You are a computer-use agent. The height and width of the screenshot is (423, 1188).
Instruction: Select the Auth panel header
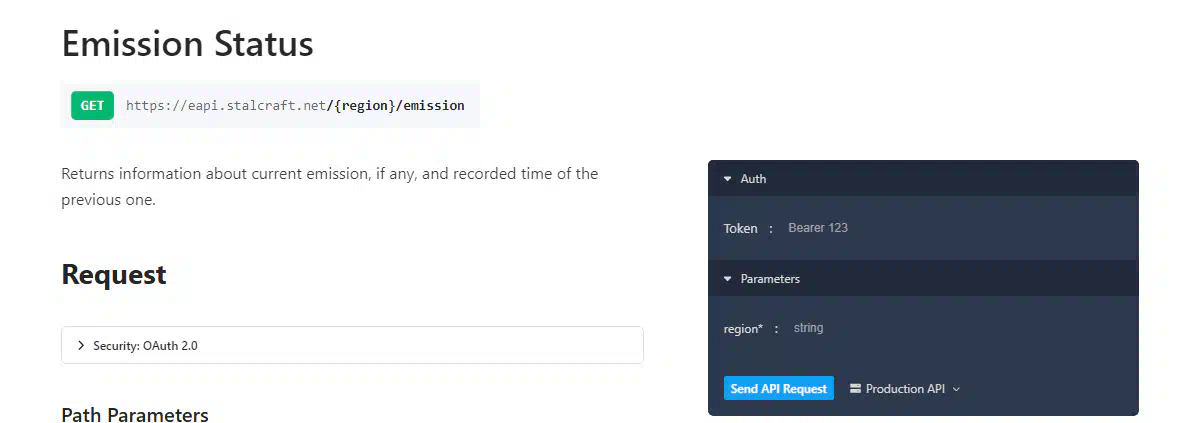923,179
